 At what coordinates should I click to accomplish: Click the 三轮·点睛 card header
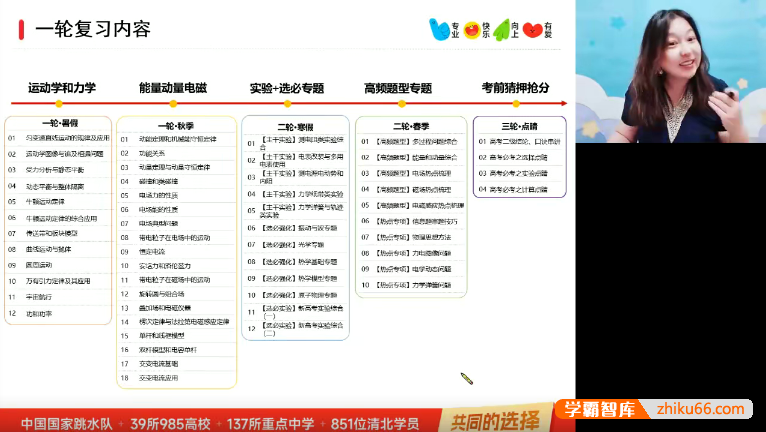(519, 127)
